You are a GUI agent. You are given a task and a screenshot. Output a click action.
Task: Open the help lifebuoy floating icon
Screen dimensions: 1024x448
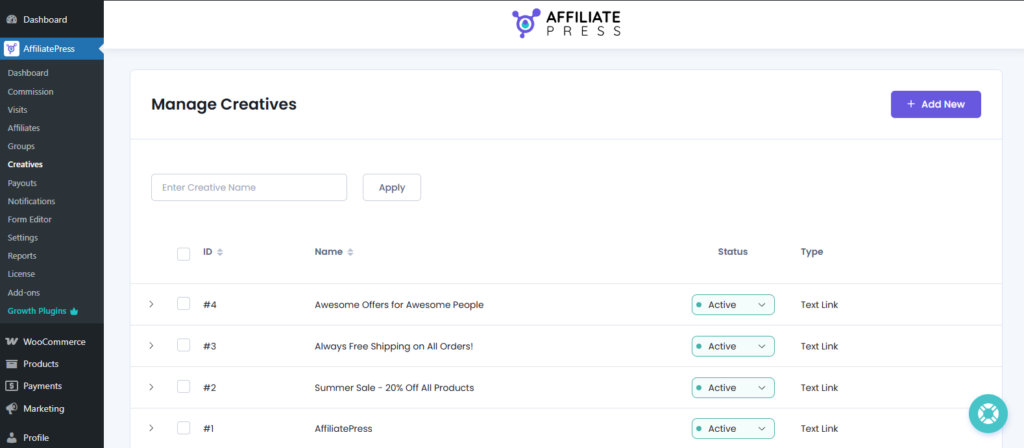coord(987,414)
